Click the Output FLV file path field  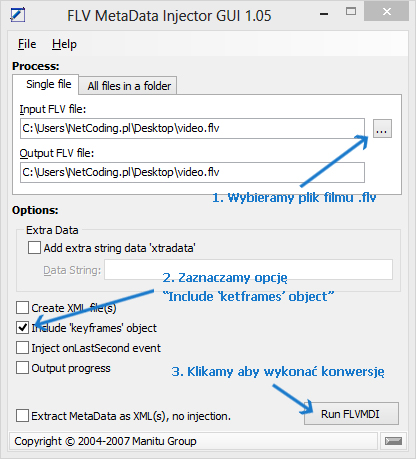192,172
